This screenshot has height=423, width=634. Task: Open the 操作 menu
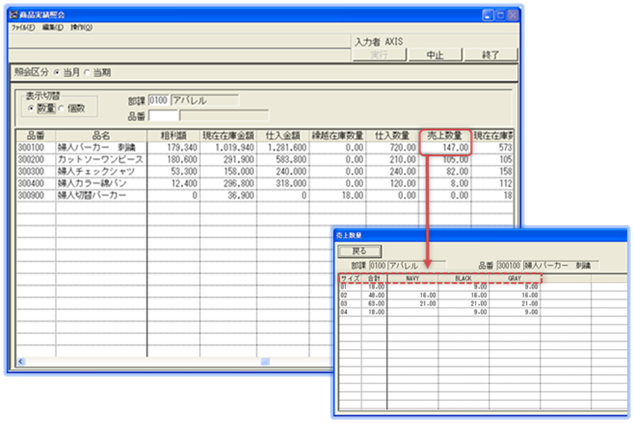tap(83, 28)
